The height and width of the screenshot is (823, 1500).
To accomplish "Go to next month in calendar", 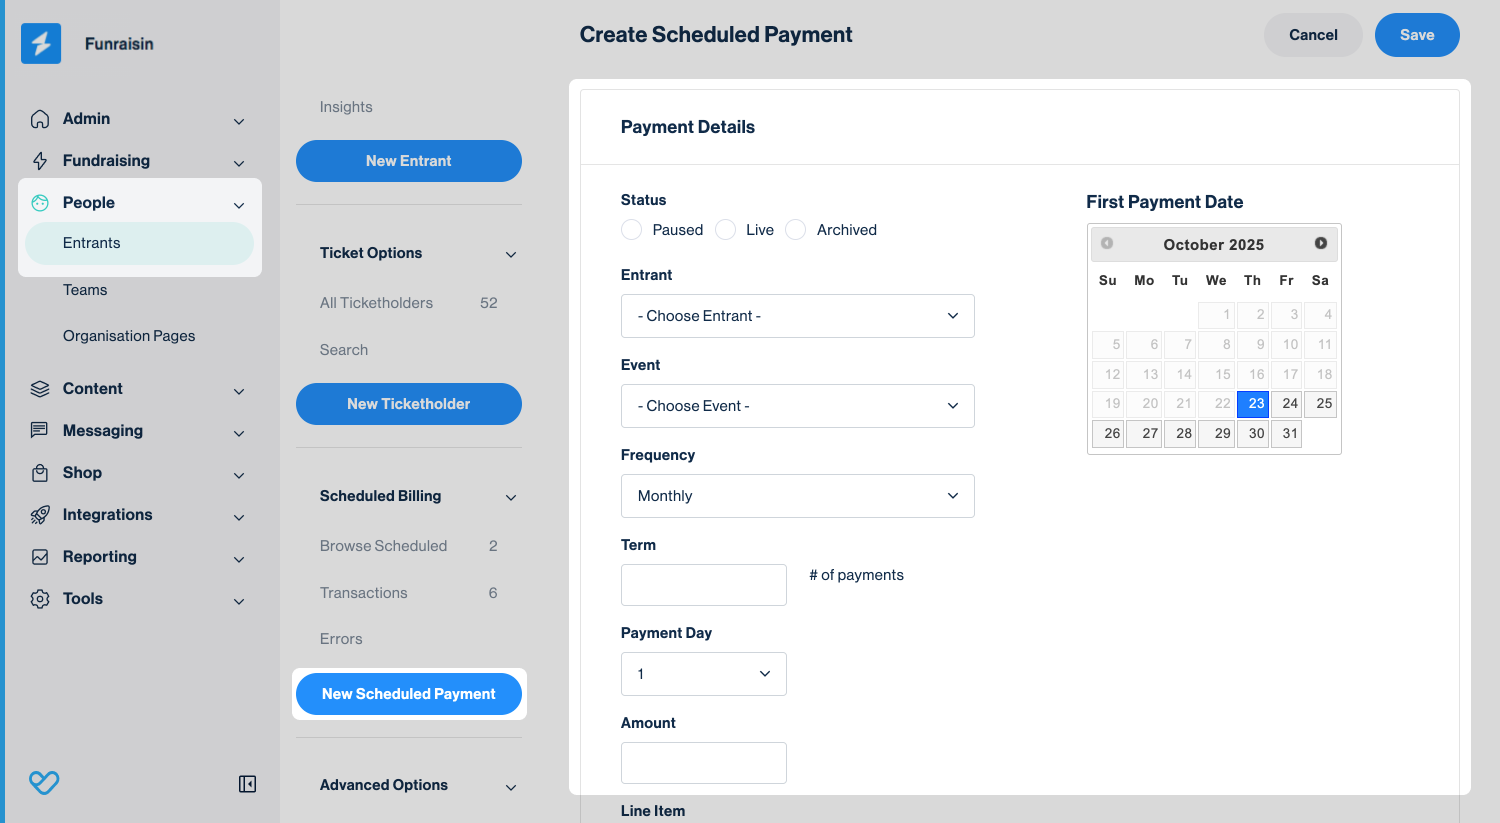I will [1321, 243].
